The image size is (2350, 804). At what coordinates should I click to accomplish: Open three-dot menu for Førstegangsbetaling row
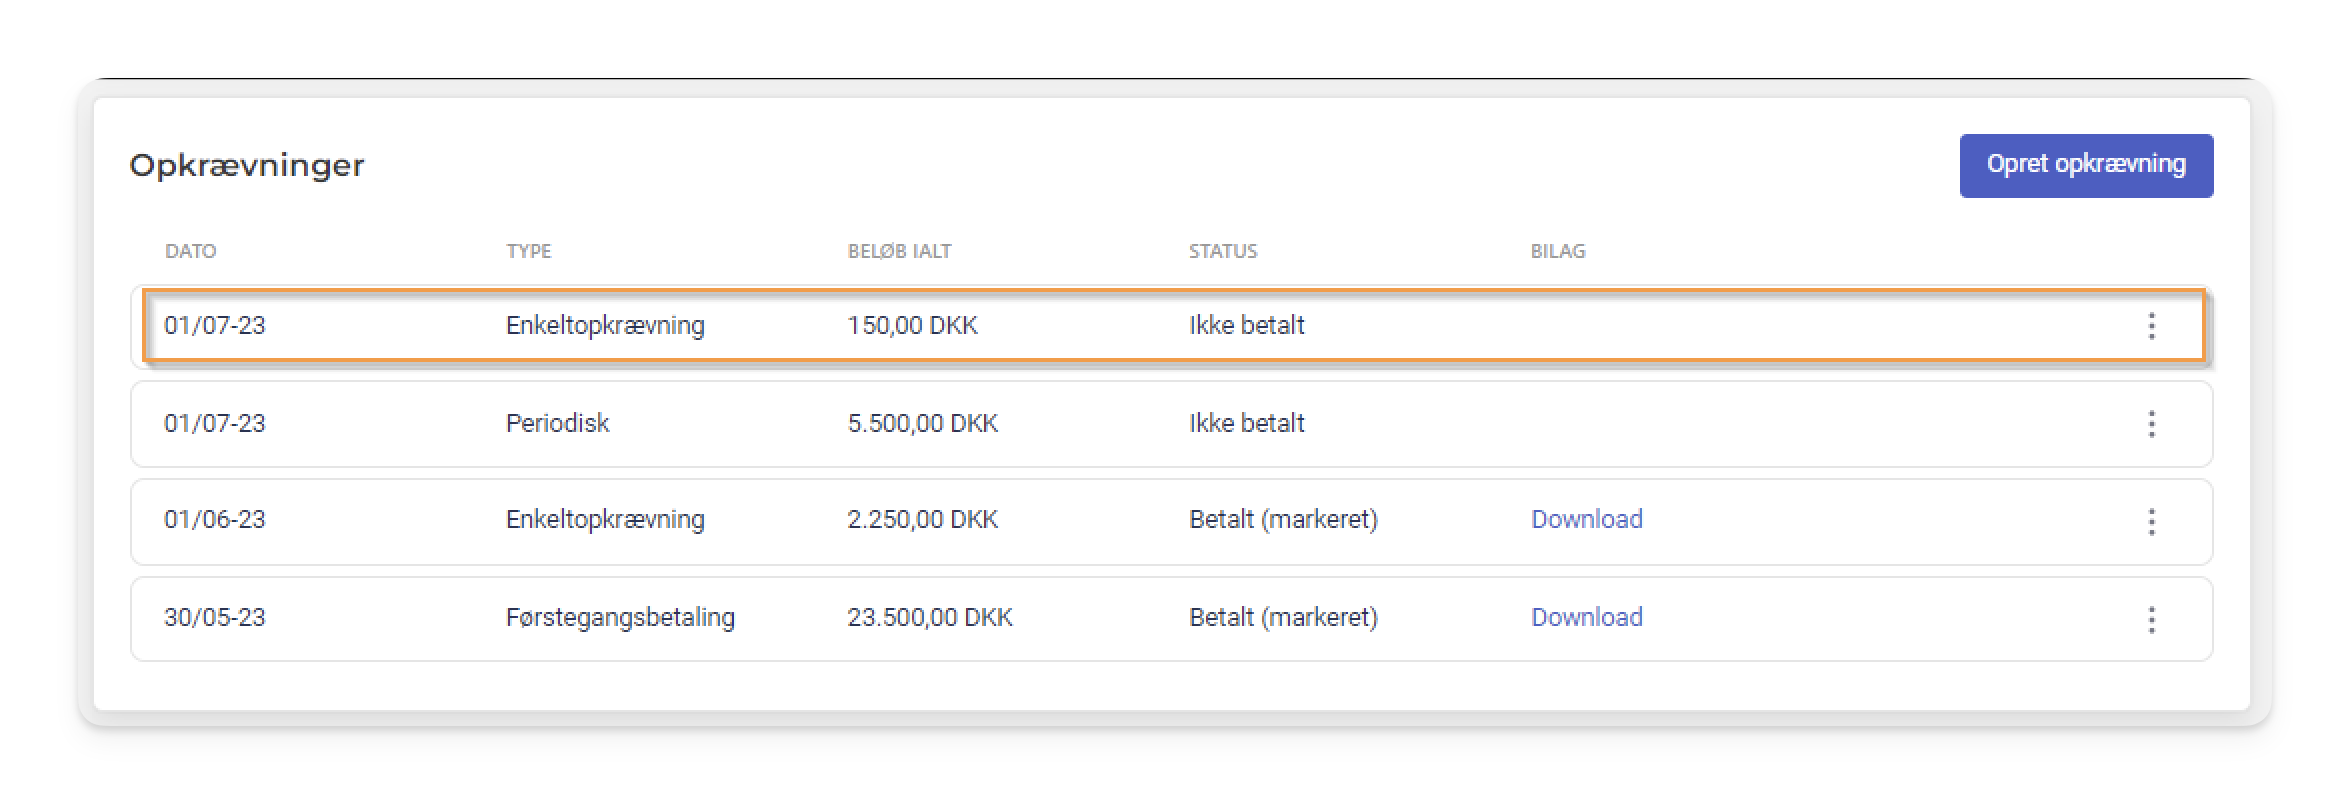(x=2151, y=619)
